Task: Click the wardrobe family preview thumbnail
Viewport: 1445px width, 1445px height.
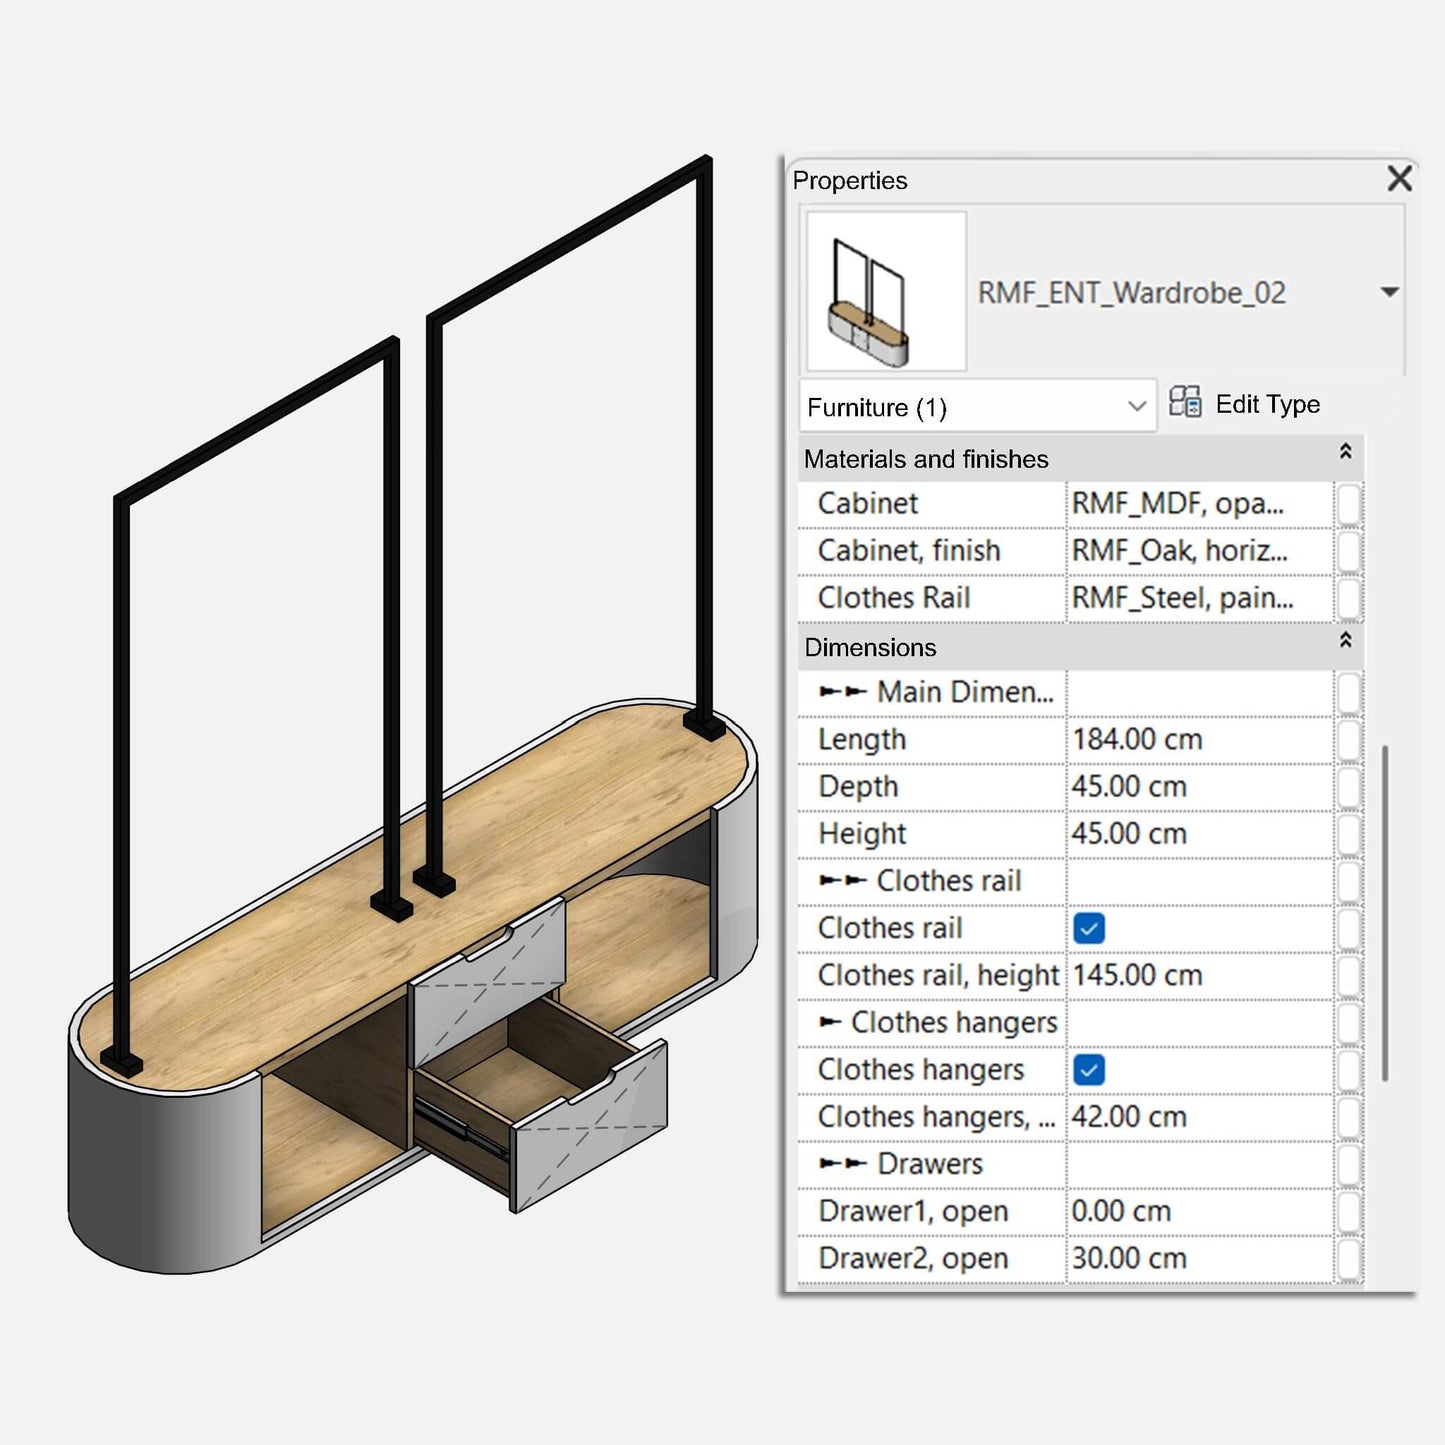Action: tap(886, 291)
